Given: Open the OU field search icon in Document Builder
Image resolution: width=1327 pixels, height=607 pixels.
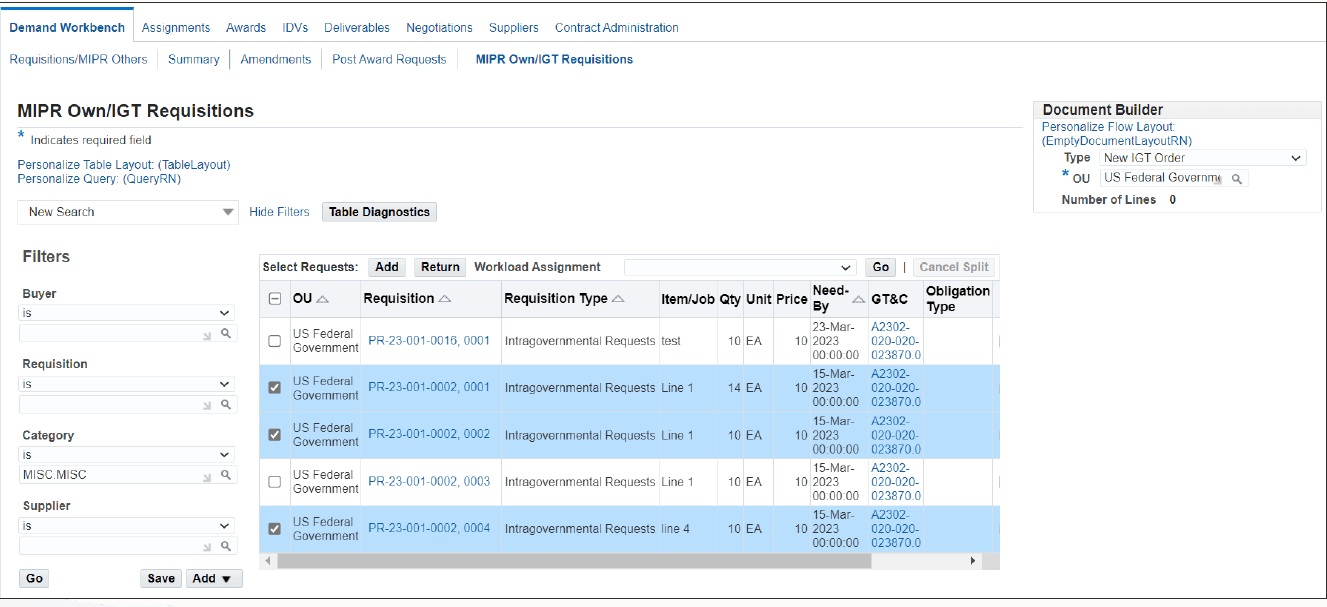Looking at the screenshot, I should coord(1237,179).
